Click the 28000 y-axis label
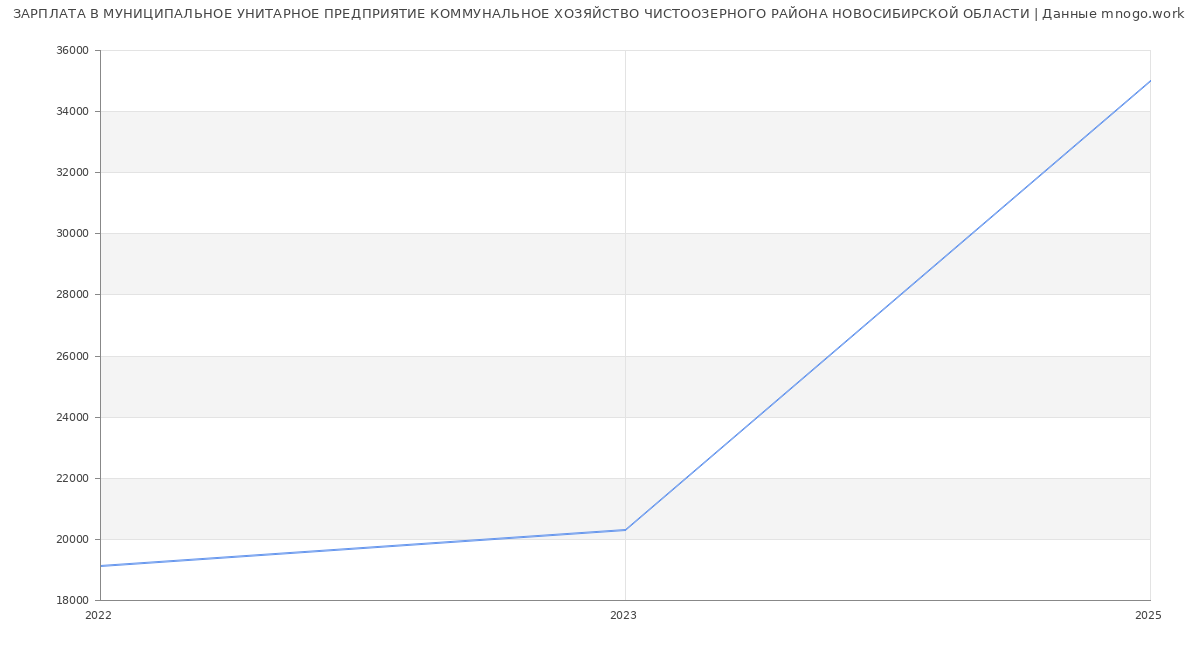The image size is (1200, 650). [x=72, y=295]
